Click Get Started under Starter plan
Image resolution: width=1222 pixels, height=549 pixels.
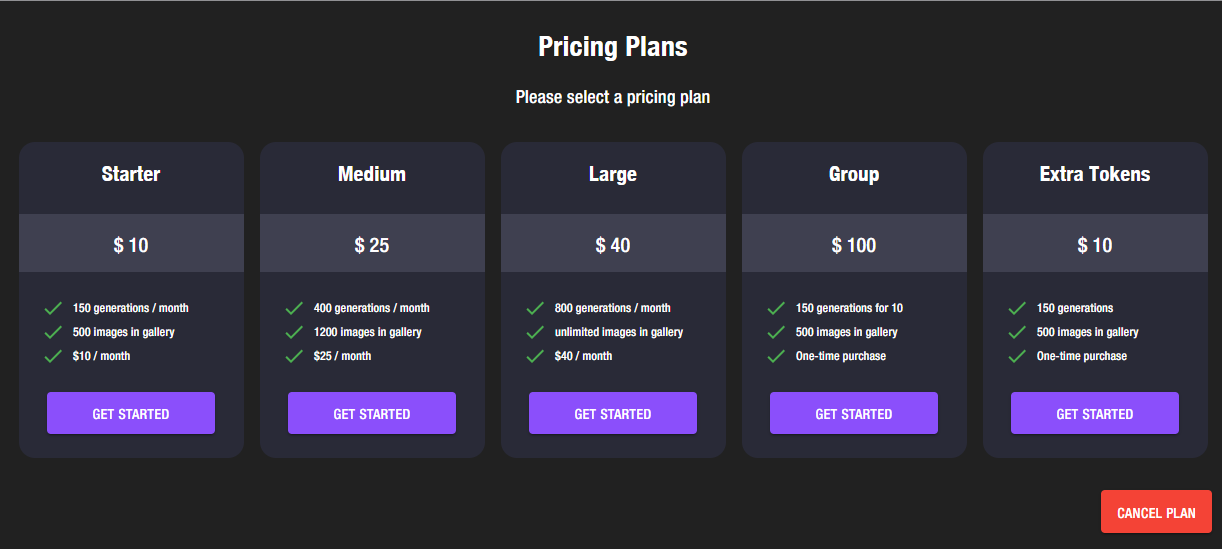click(x=131, y=413)
